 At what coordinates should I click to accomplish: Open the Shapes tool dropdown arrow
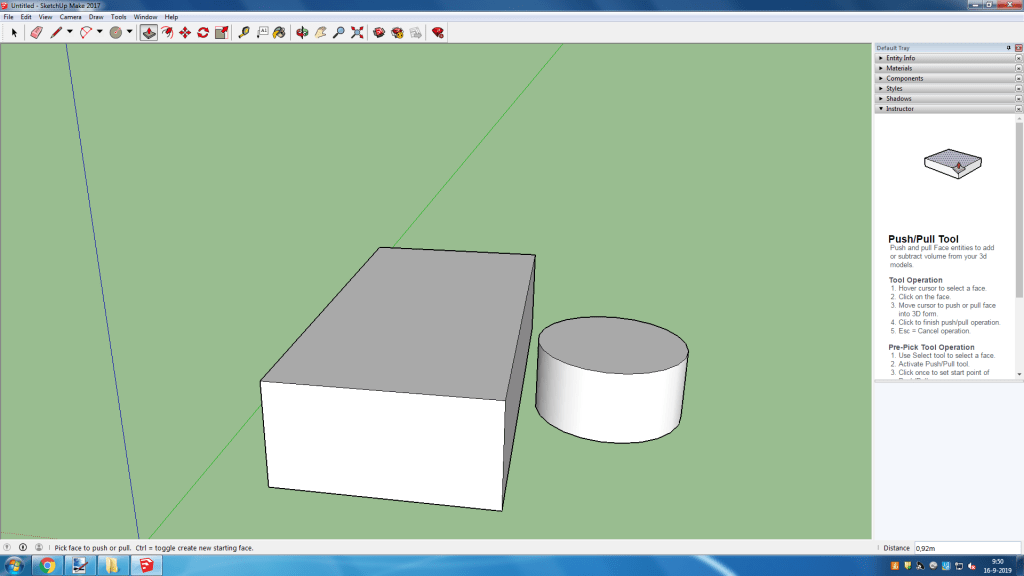coord(130,32)
